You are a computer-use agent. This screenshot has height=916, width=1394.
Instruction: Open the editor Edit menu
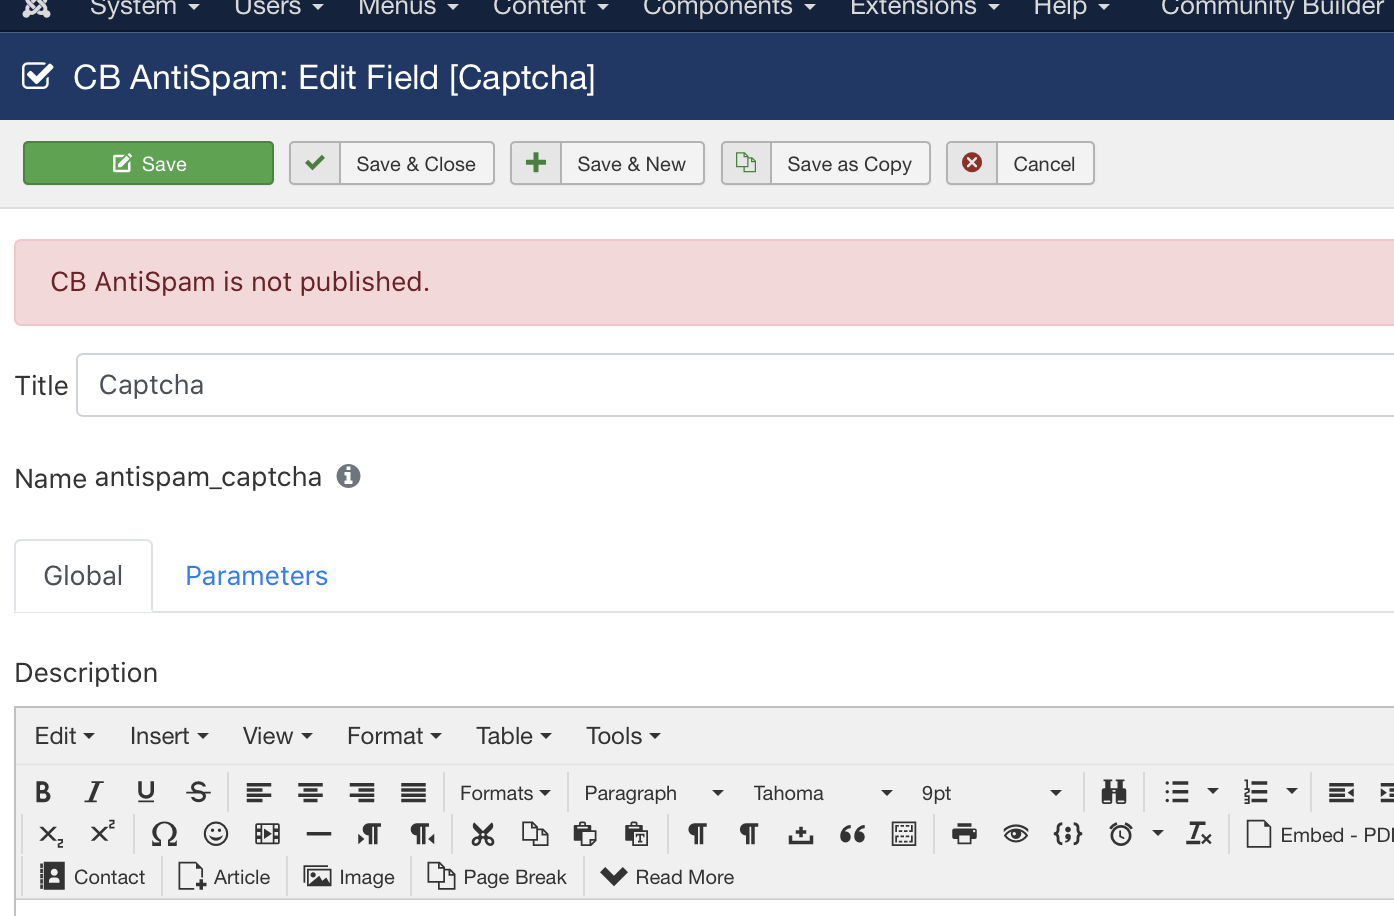coord(65,736)
